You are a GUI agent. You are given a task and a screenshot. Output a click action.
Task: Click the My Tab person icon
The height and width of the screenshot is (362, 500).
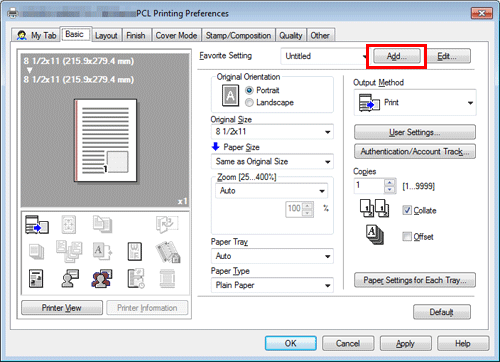coord(22,35)
